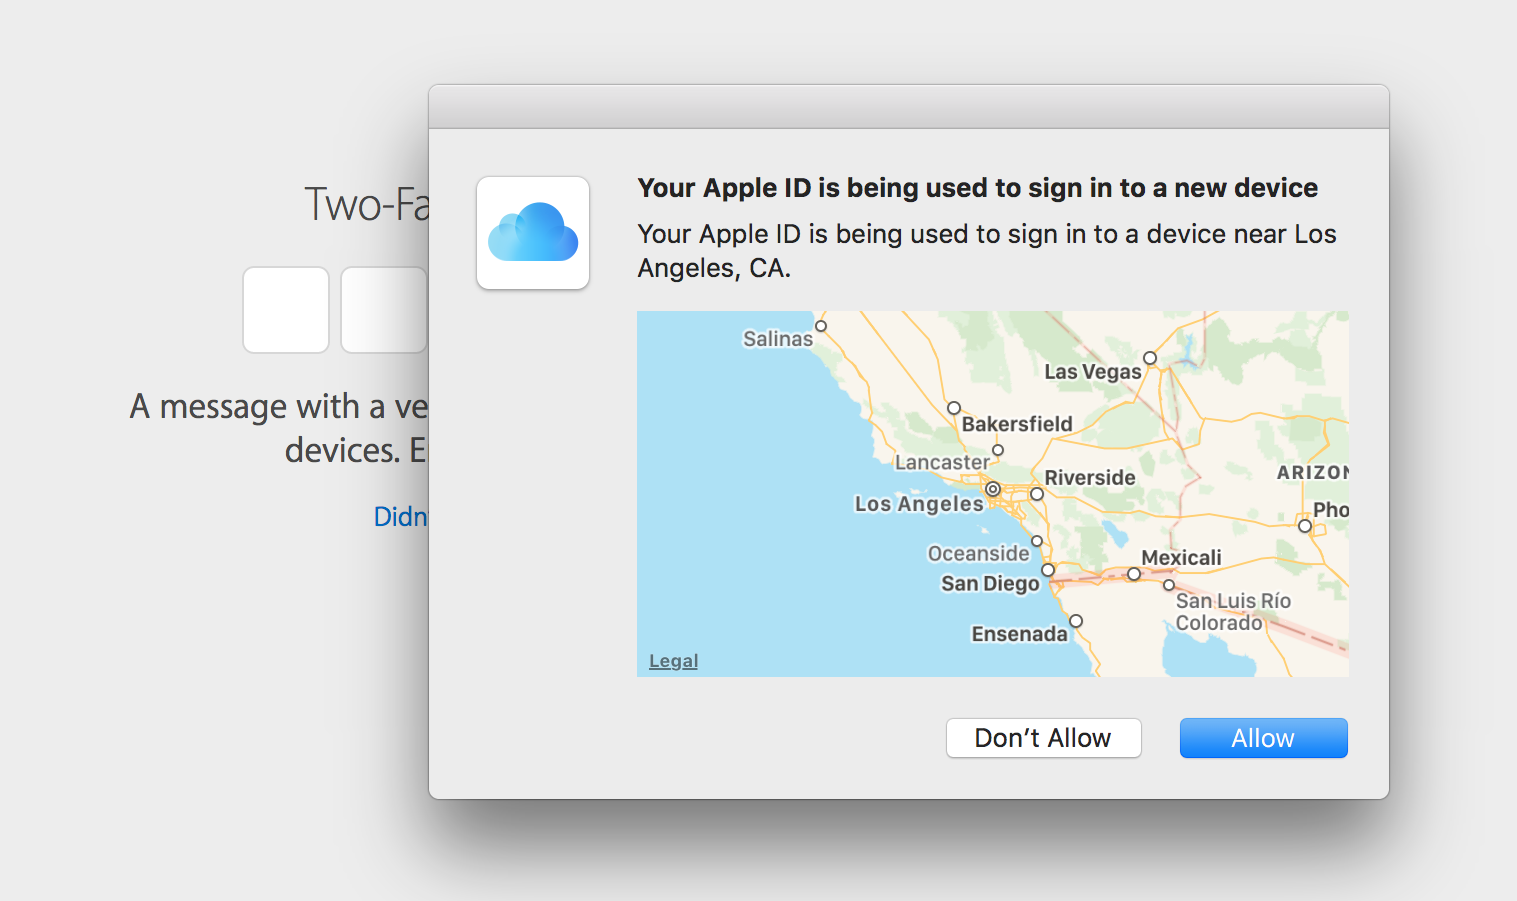Click the San Luis Río Colorado label

point(1233,612)
